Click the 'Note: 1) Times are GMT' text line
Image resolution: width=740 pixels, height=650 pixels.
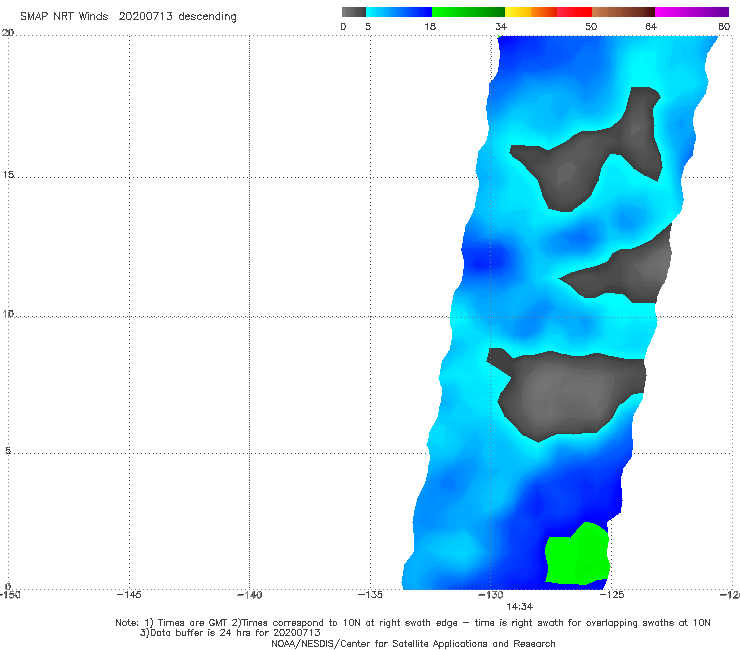coord(413,623)
